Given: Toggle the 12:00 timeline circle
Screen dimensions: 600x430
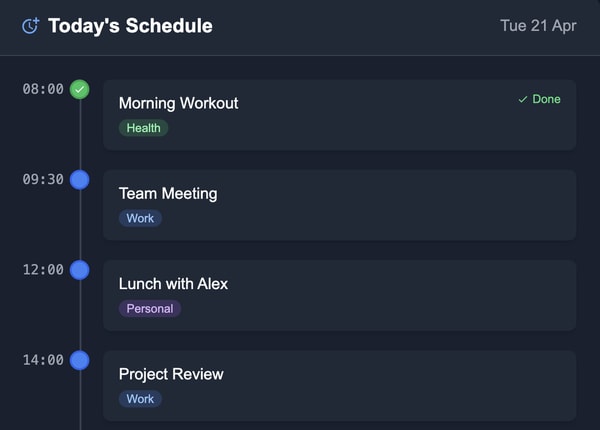Looking at the screenshot, I should (80, 270).
